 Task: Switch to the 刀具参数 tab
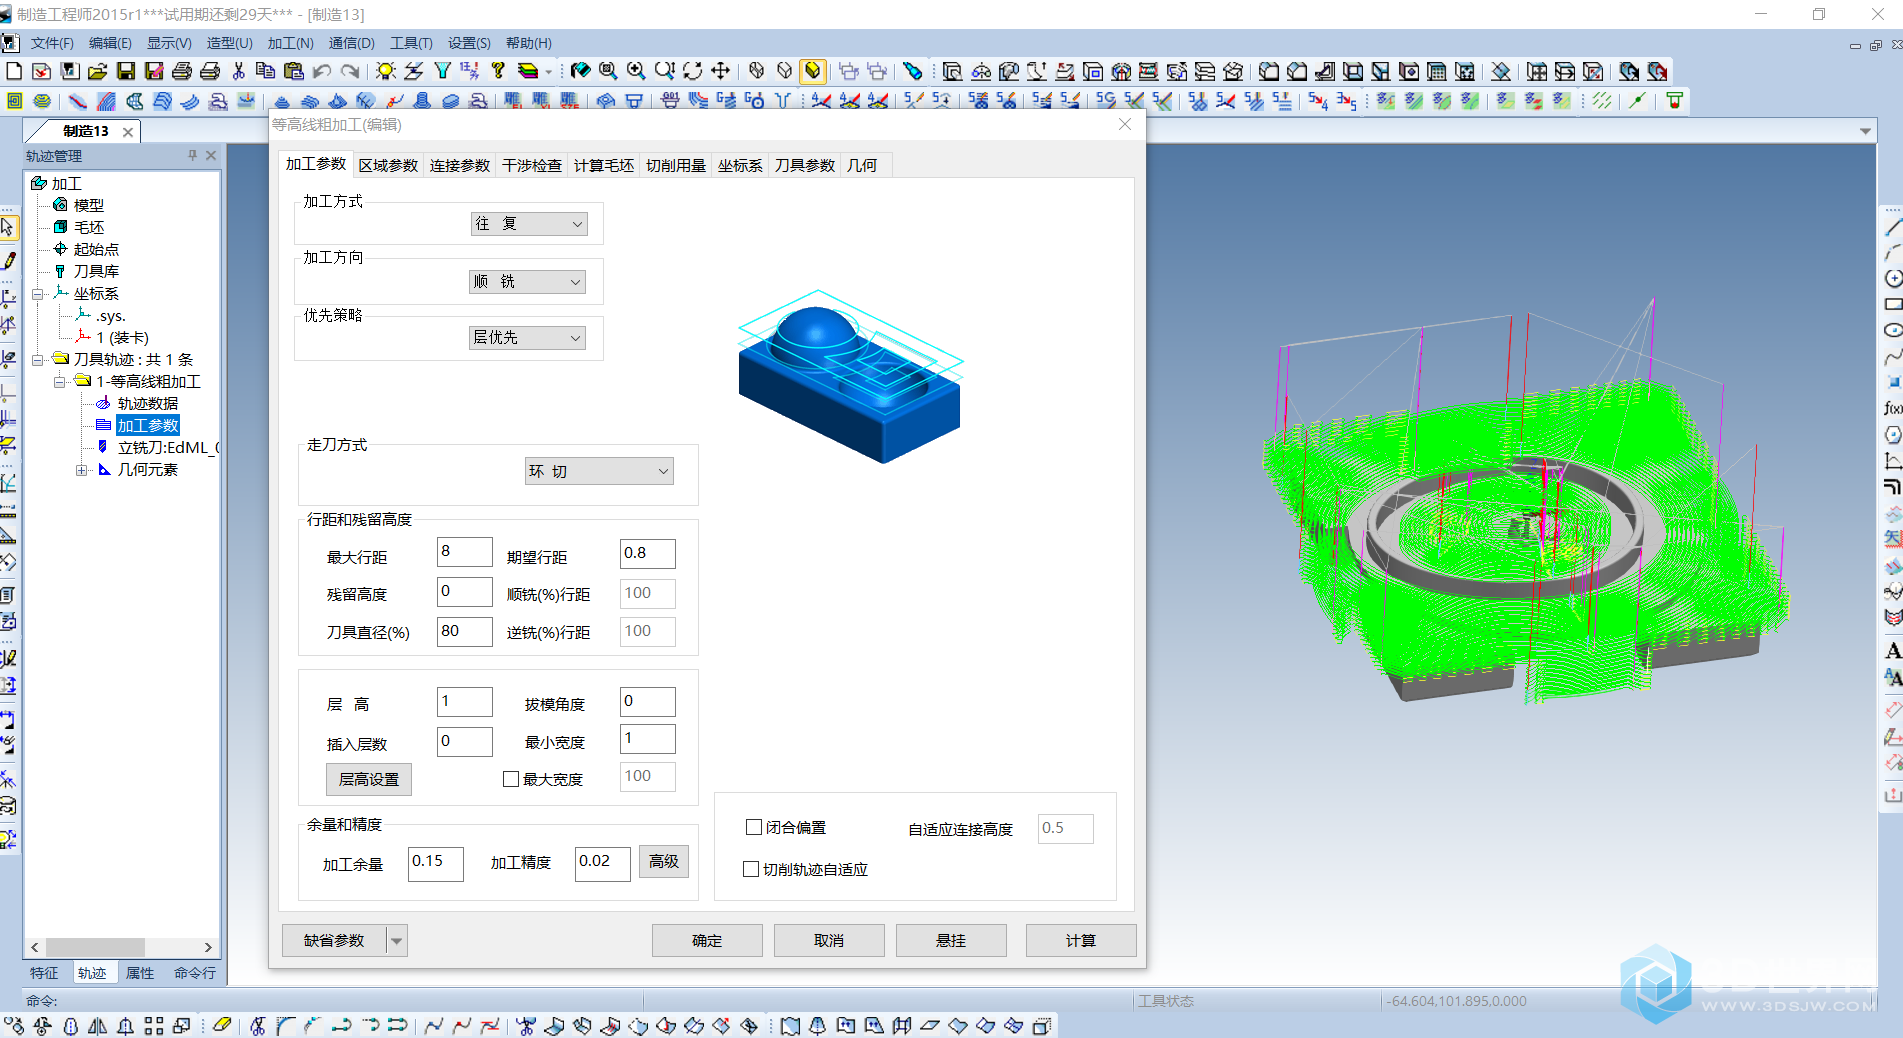(805, 165)
